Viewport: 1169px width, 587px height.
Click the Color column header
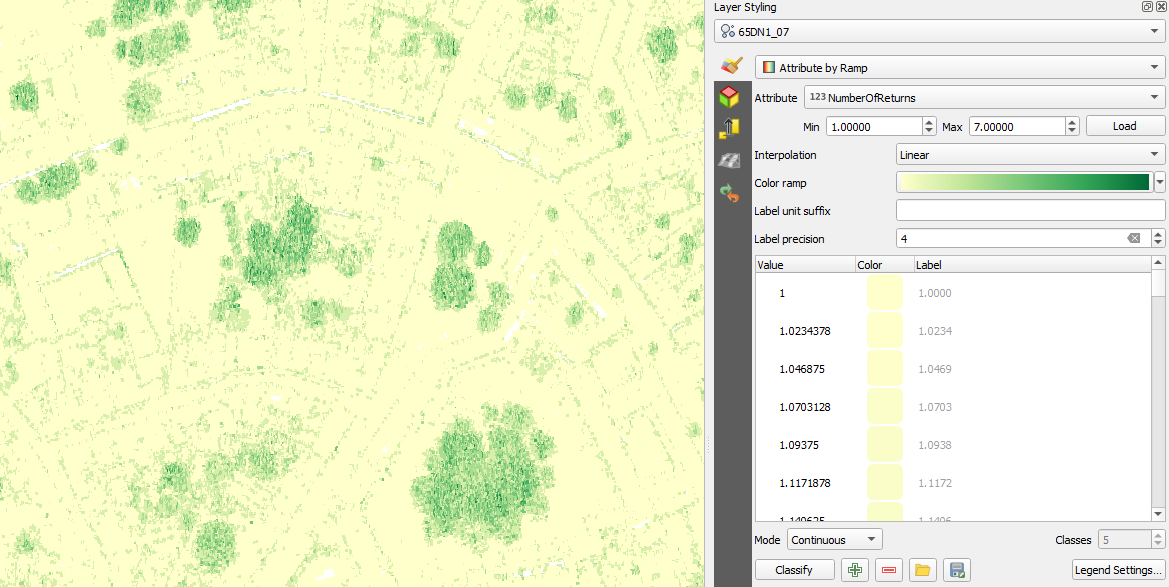pos(884,265)
